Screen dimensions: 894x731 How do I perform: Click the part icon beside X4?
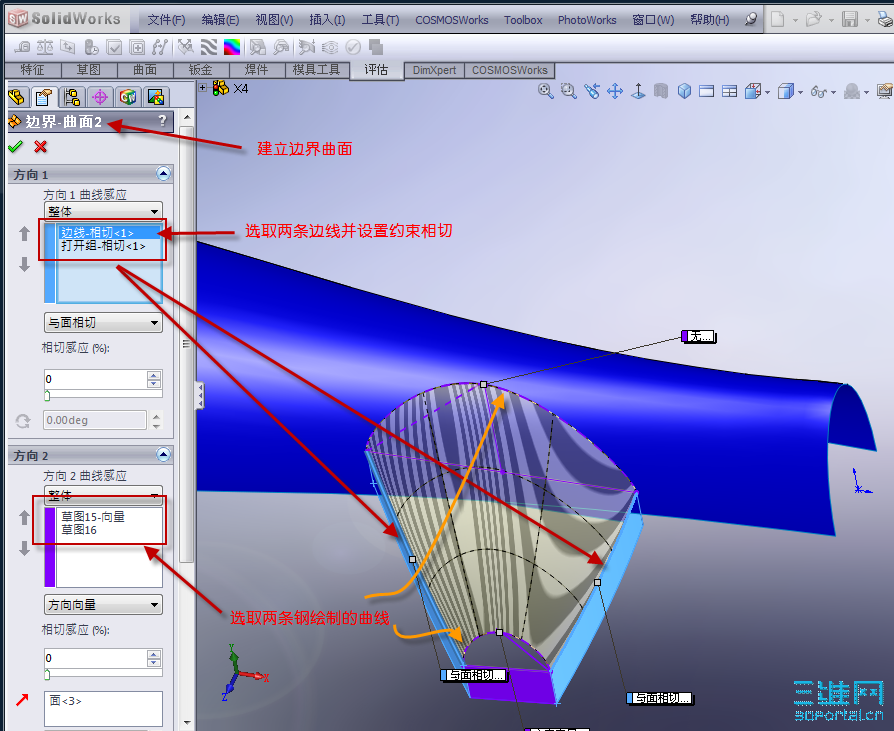(220, 88)
